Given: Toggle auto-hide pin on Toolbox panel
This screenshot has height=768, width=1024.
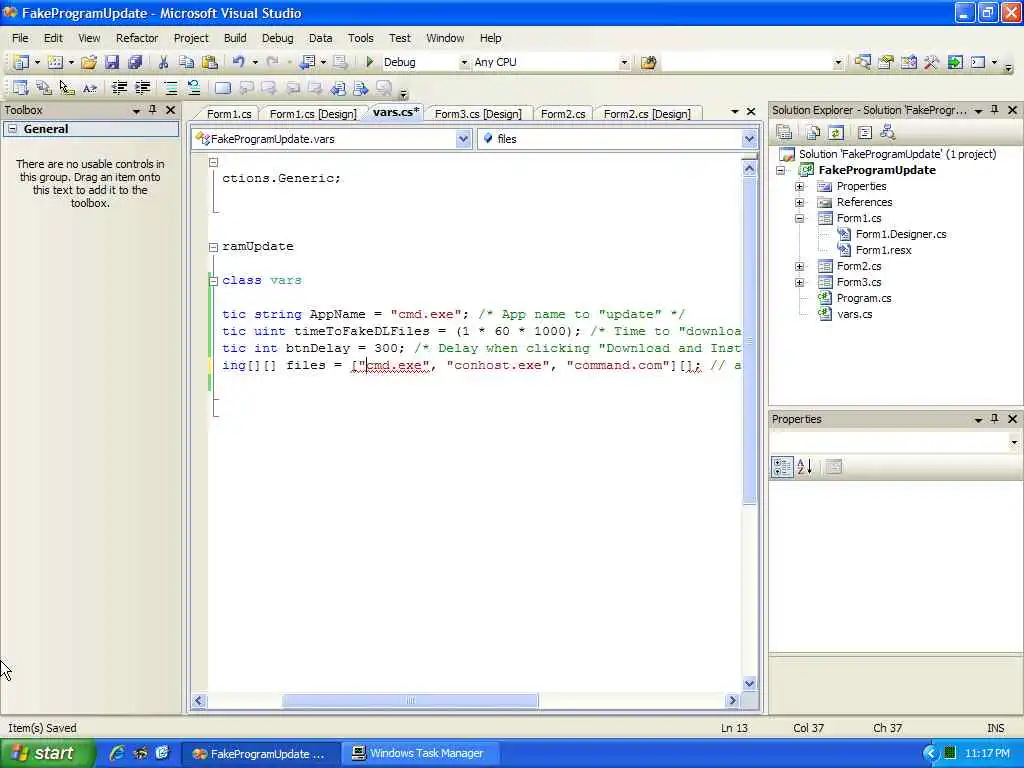Looking at the screenshot, I should pos(153,110).
